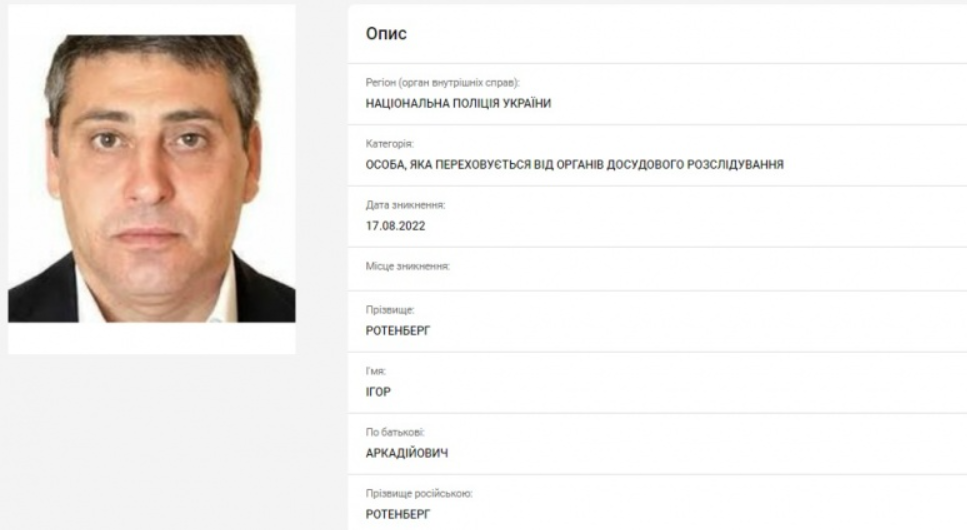Select the category text about pre-trial investigation
Screen dimensions: 967x530
575,165
